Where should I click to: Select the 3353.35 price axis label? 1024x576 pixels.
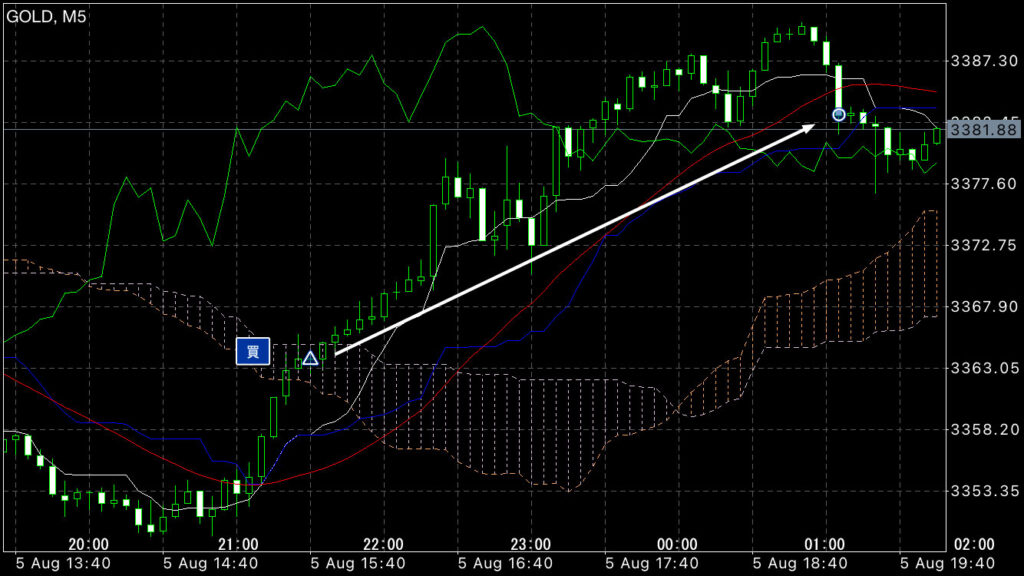[x=982, y=491]
